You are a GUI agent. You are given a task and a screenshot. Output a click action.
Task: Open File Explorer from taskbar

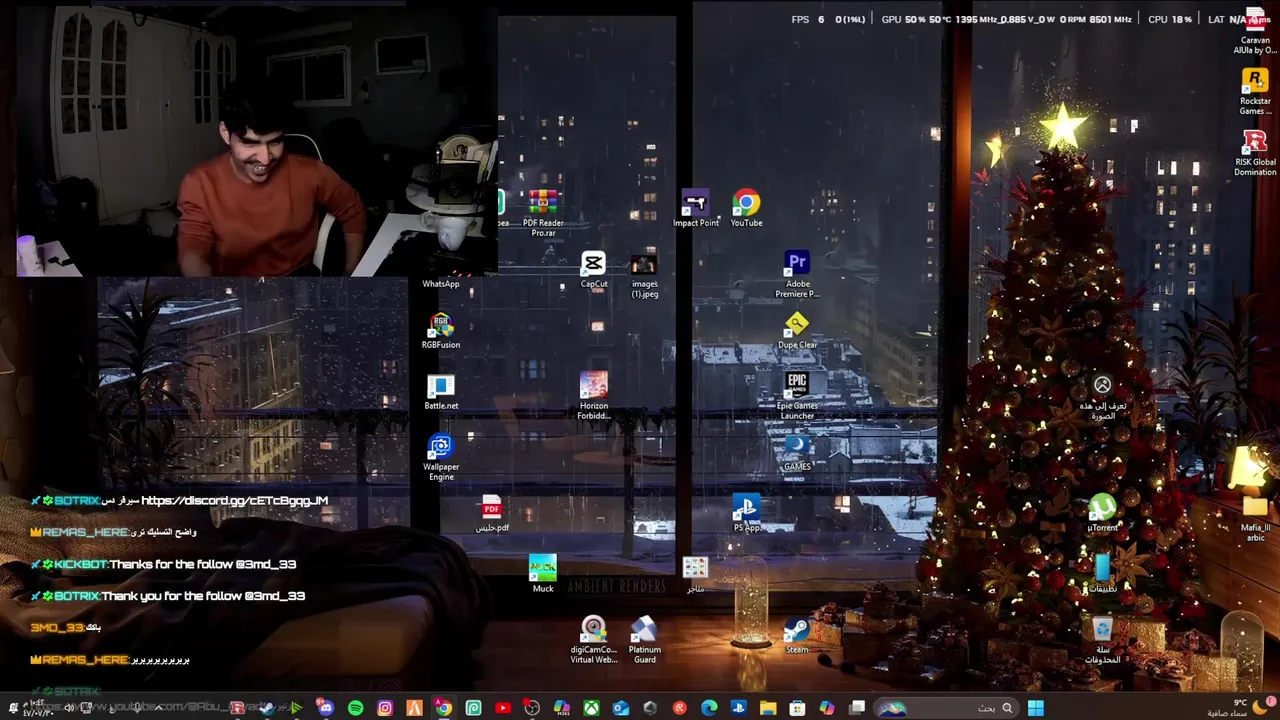[768, 708]
